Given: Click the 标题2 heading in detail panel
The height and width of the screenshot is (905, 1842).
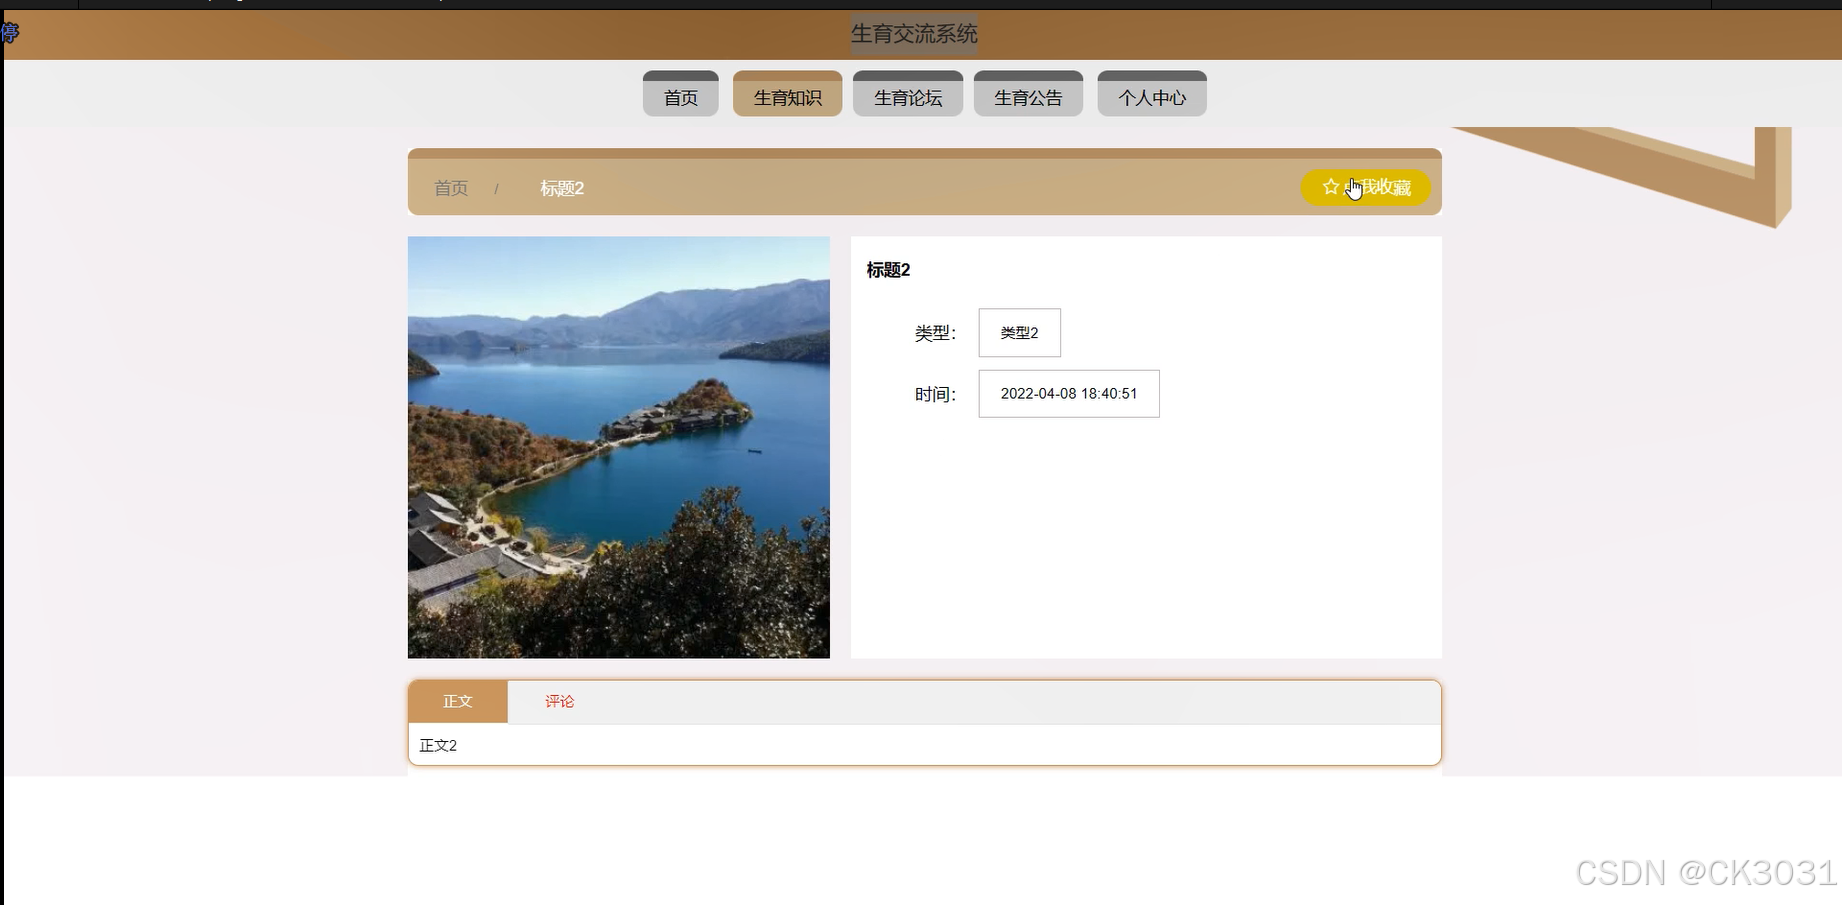Looking at the screenshot, I should point(888,270).
